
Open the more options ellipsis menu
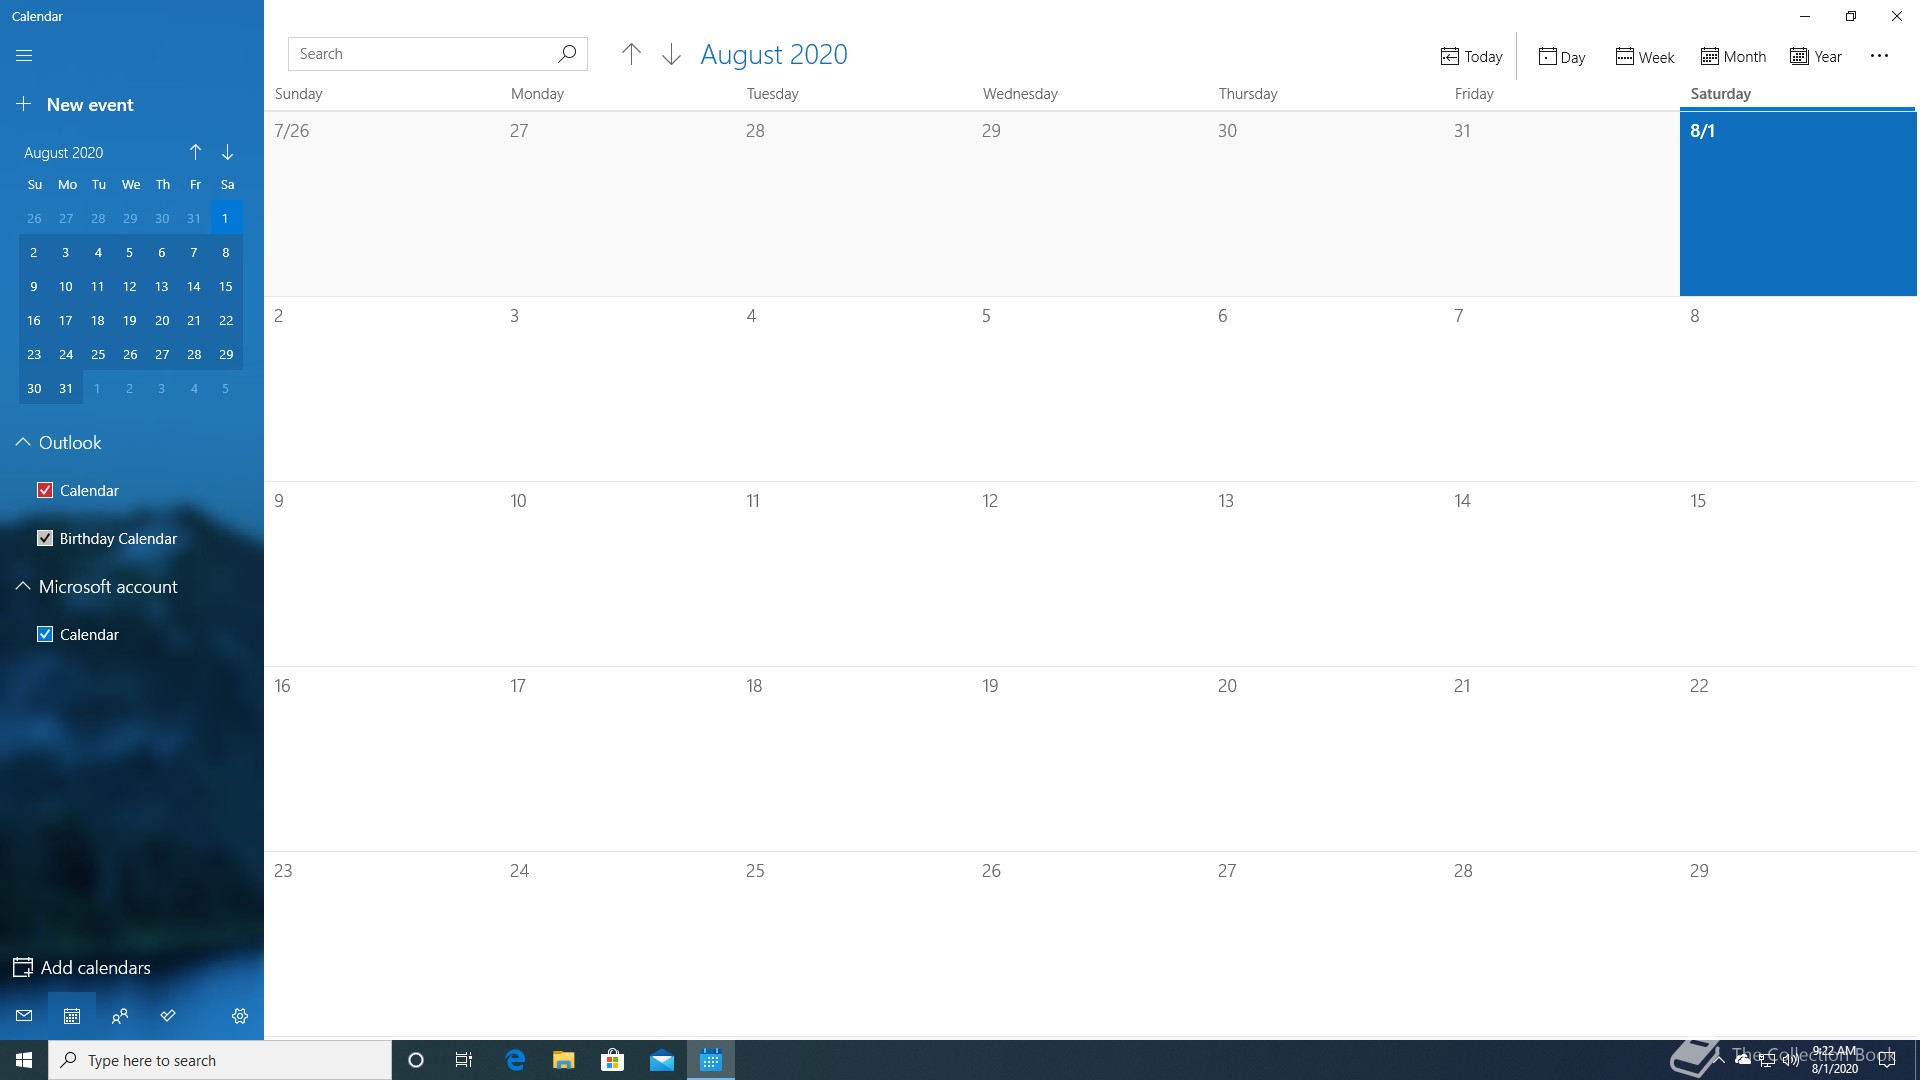[x=1879, y=56]
